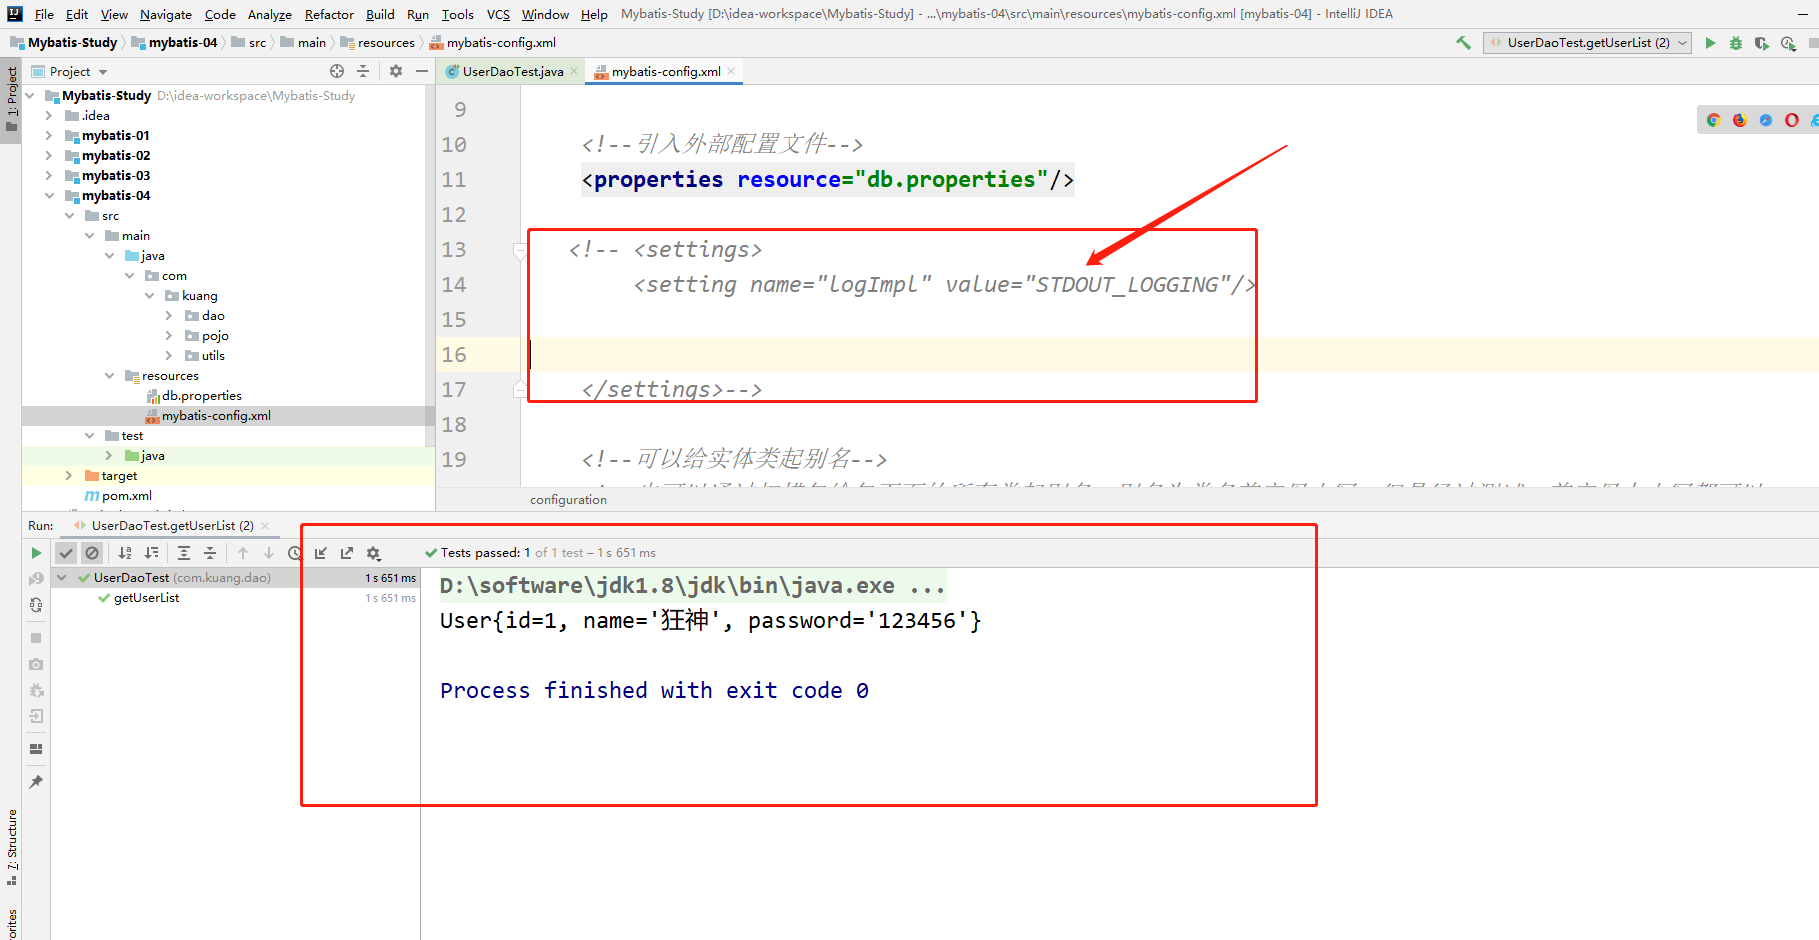Run with profiler clock icon
Viewport: 1819px width, 940px height.
(x=1788, y=43)
